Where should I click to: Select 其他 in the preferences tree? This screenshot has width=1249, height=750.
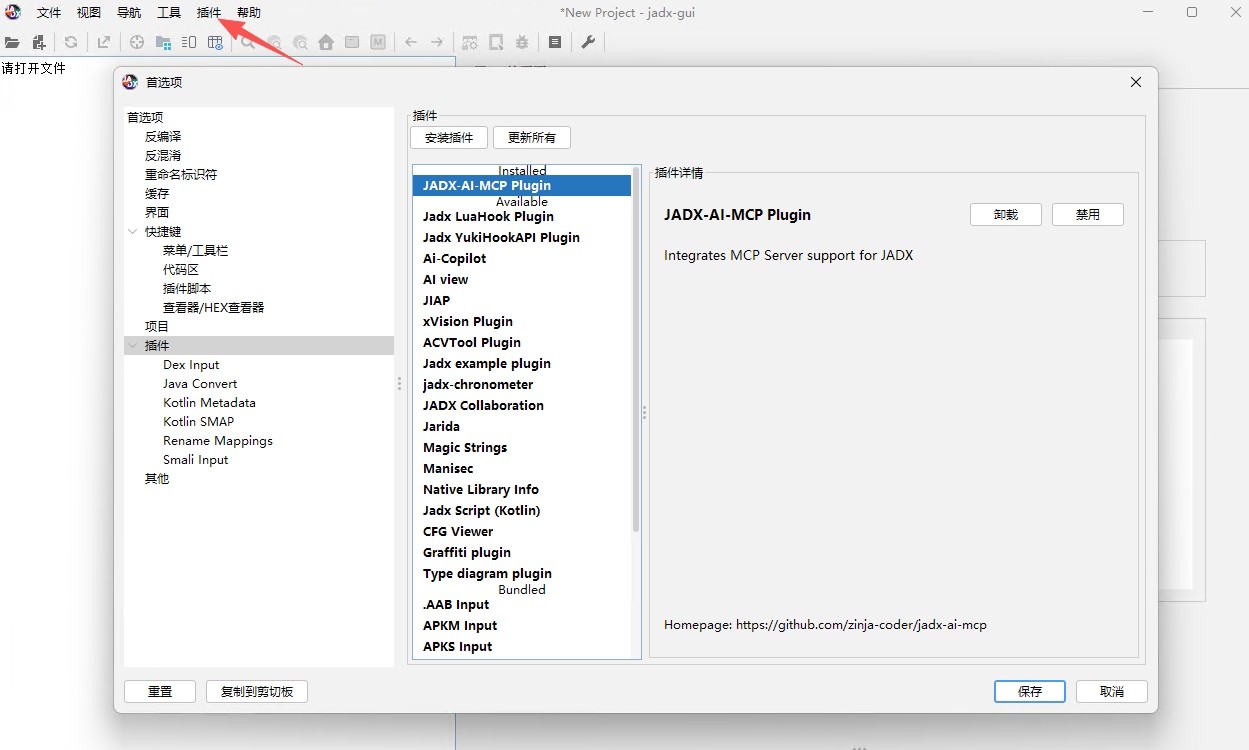157,479
